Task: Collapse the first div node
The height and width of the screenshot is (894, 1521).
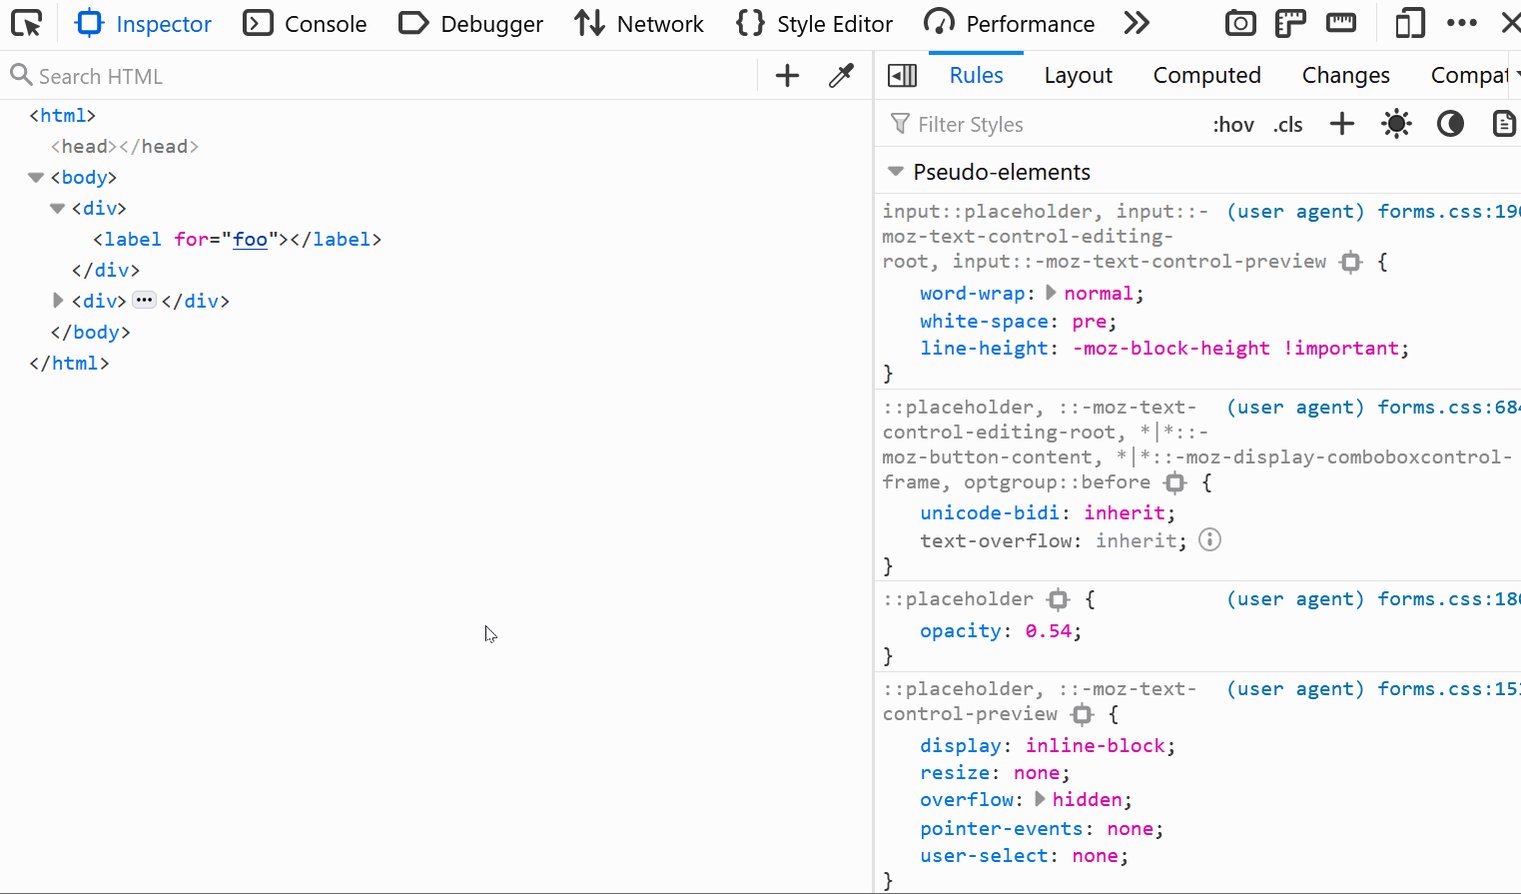Action: (57, 208)
